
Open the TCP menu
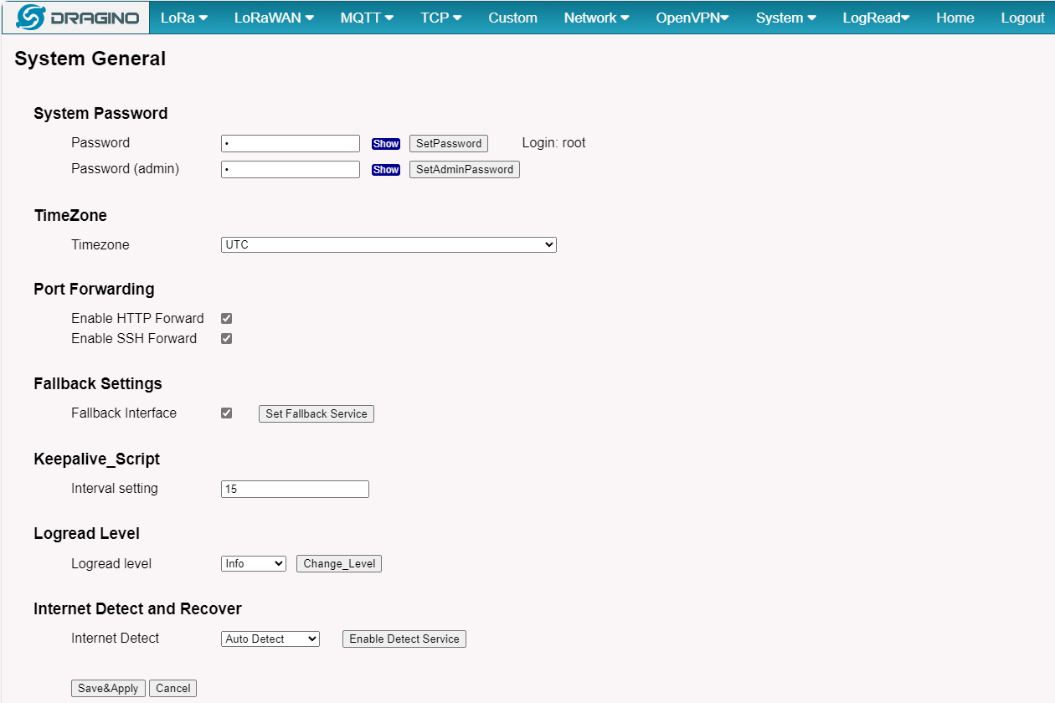(x=441, y=18)
